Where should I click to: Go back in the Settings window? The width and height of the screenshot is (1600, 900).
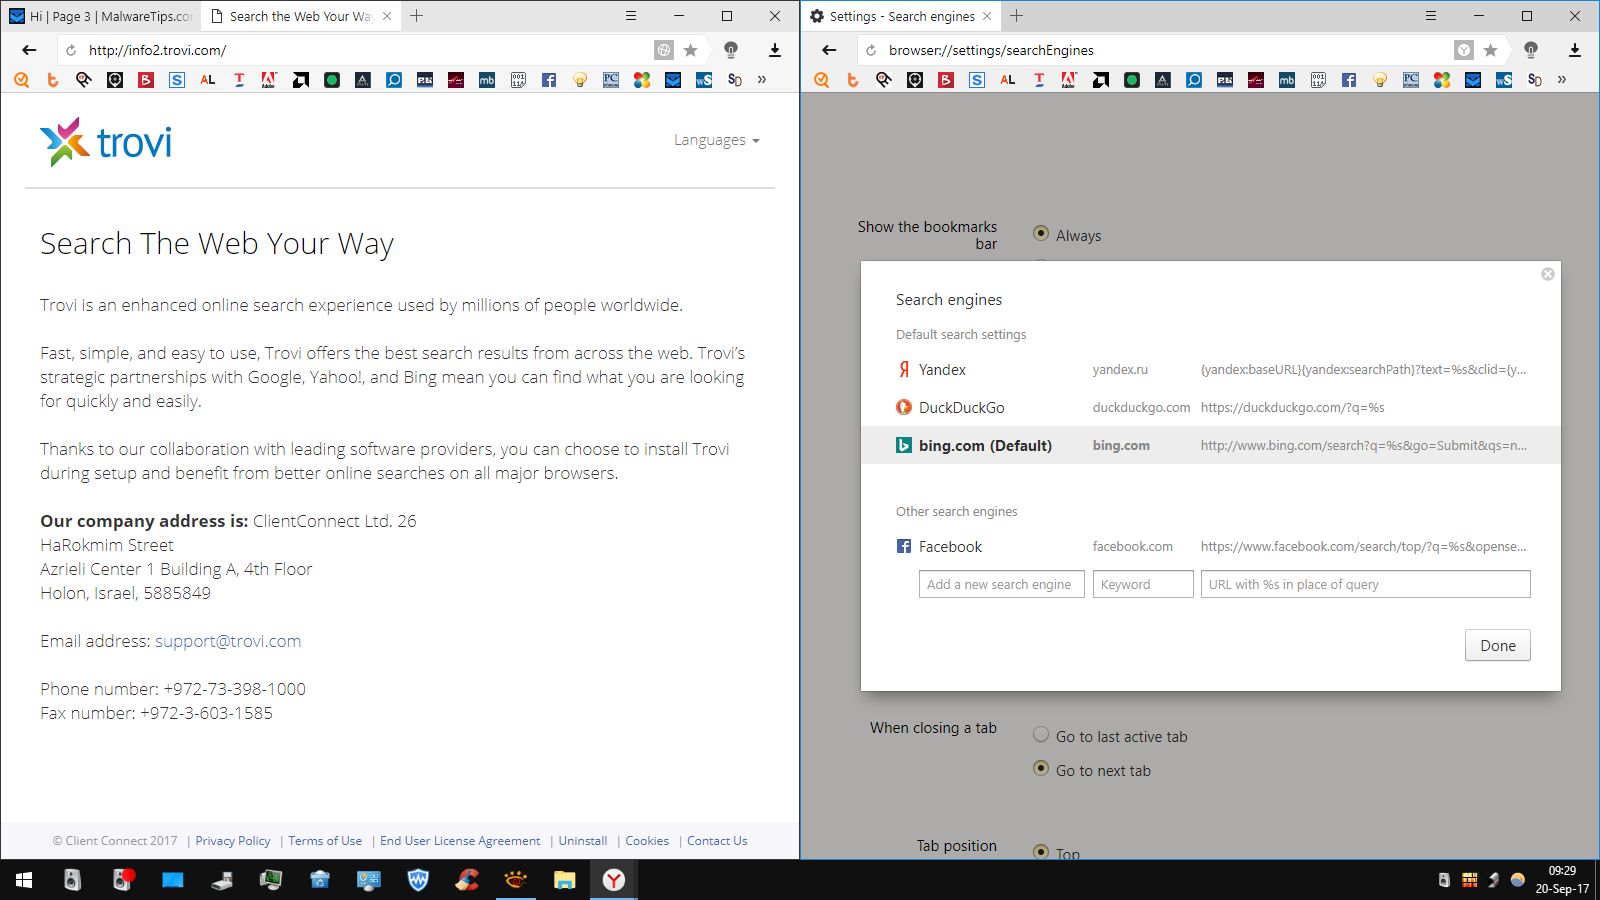pos(829,50)
